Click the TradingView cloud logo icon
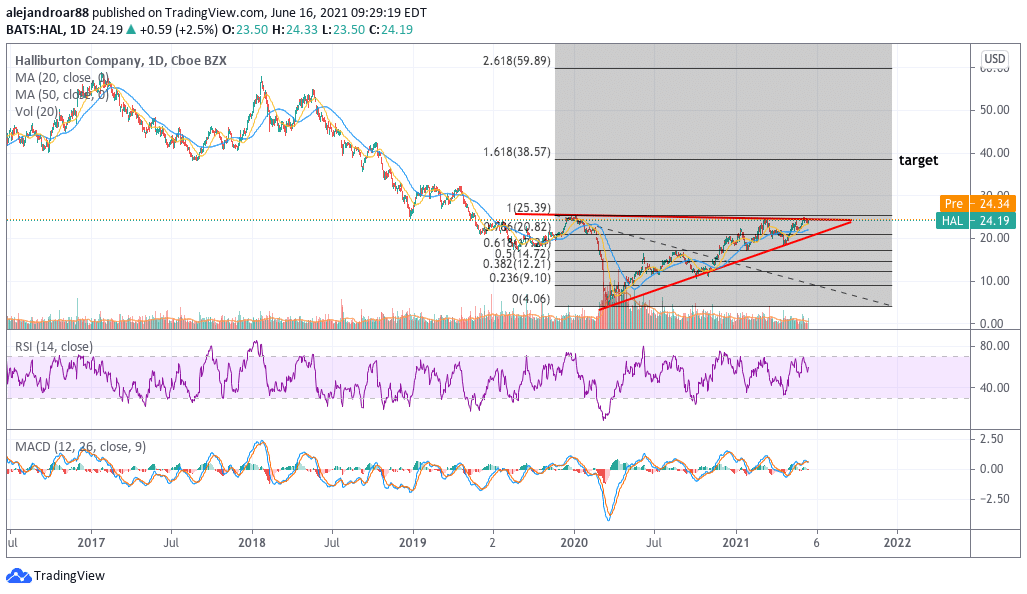Screen dimensions: 1027x594 point(18,576)
